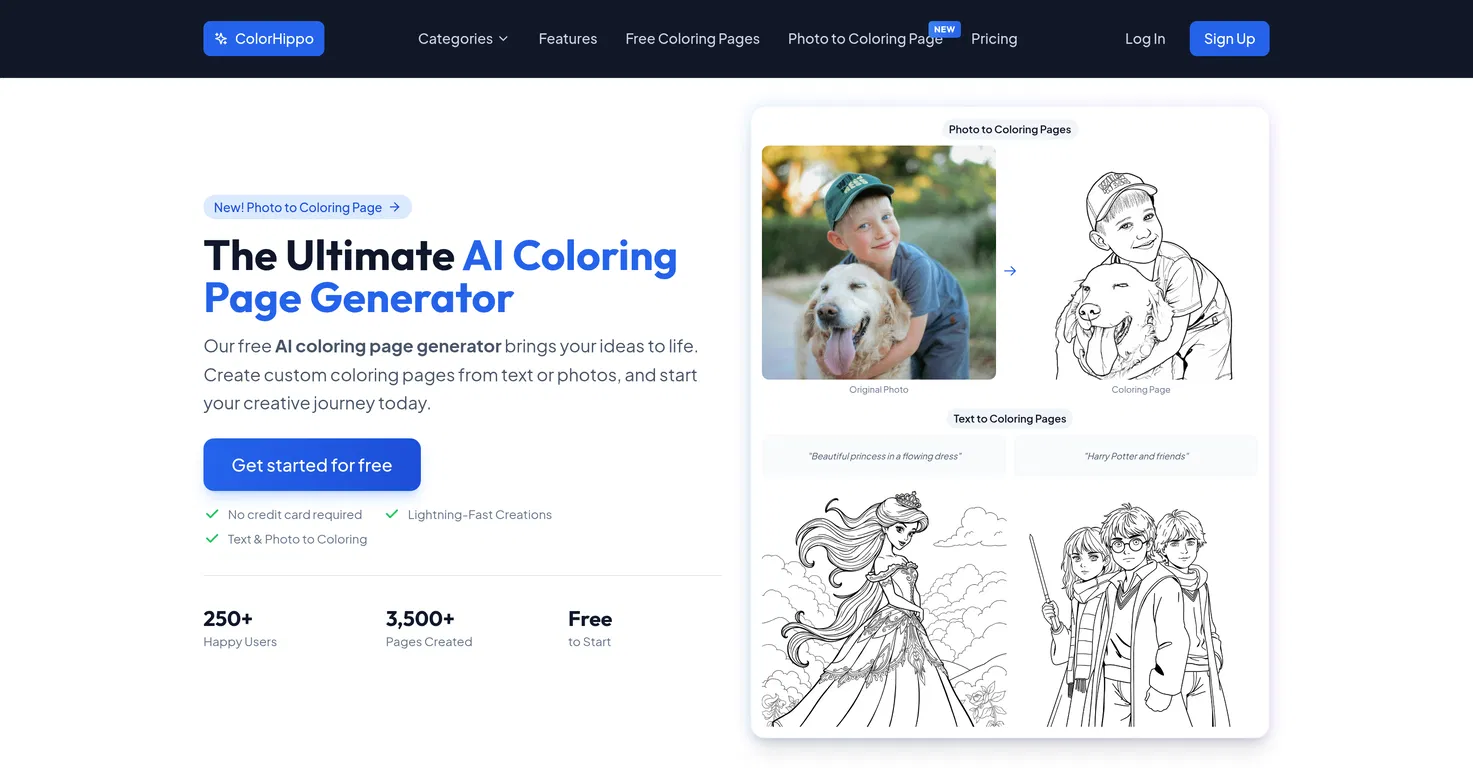Click the Log In link

click(1145, 39)
